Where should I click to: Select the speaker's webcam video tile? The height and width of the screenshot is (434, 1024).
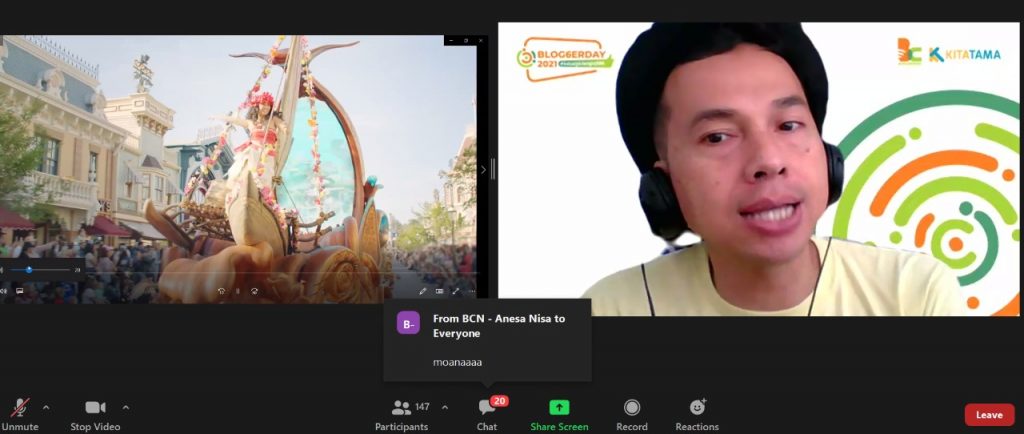point(758,169)
